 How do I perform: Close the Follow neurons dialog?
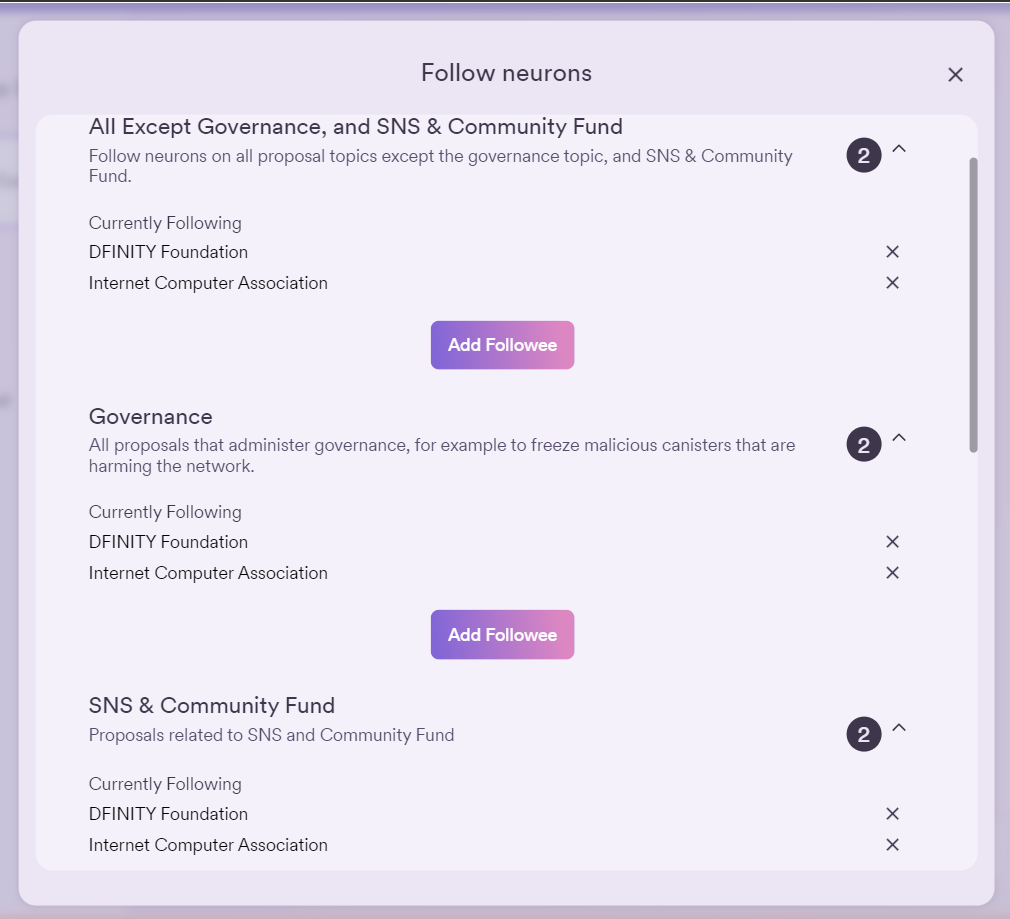click(x=955, y=75)
